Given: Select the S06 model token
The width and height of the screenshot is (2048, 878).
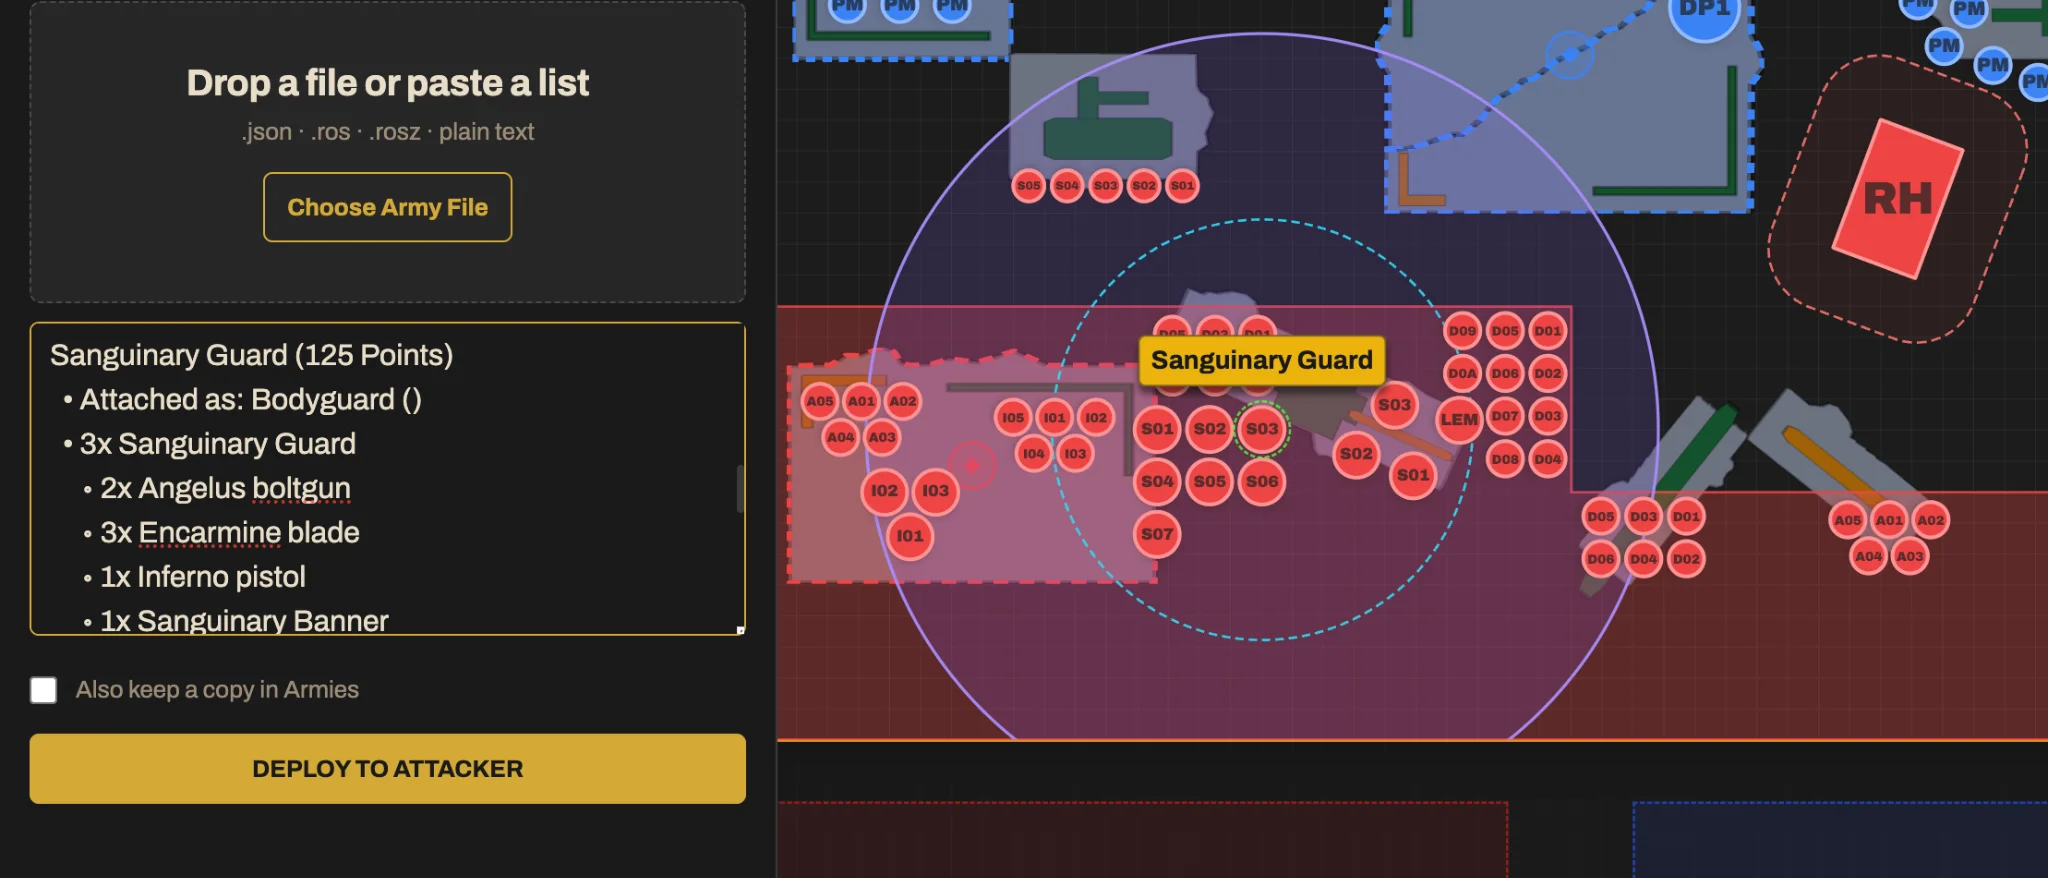Looking at the screenshot, I should pos(1262,481).
